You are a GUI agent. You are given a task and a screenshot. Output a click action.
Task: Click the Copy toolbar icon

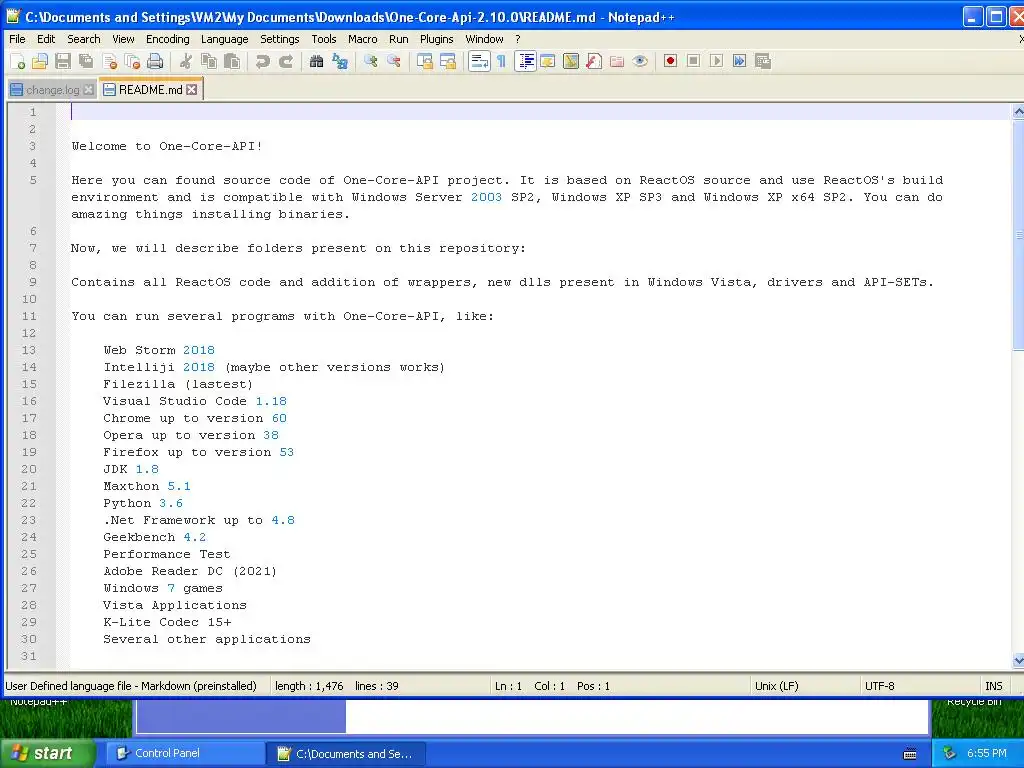click(x=209, y=61)
